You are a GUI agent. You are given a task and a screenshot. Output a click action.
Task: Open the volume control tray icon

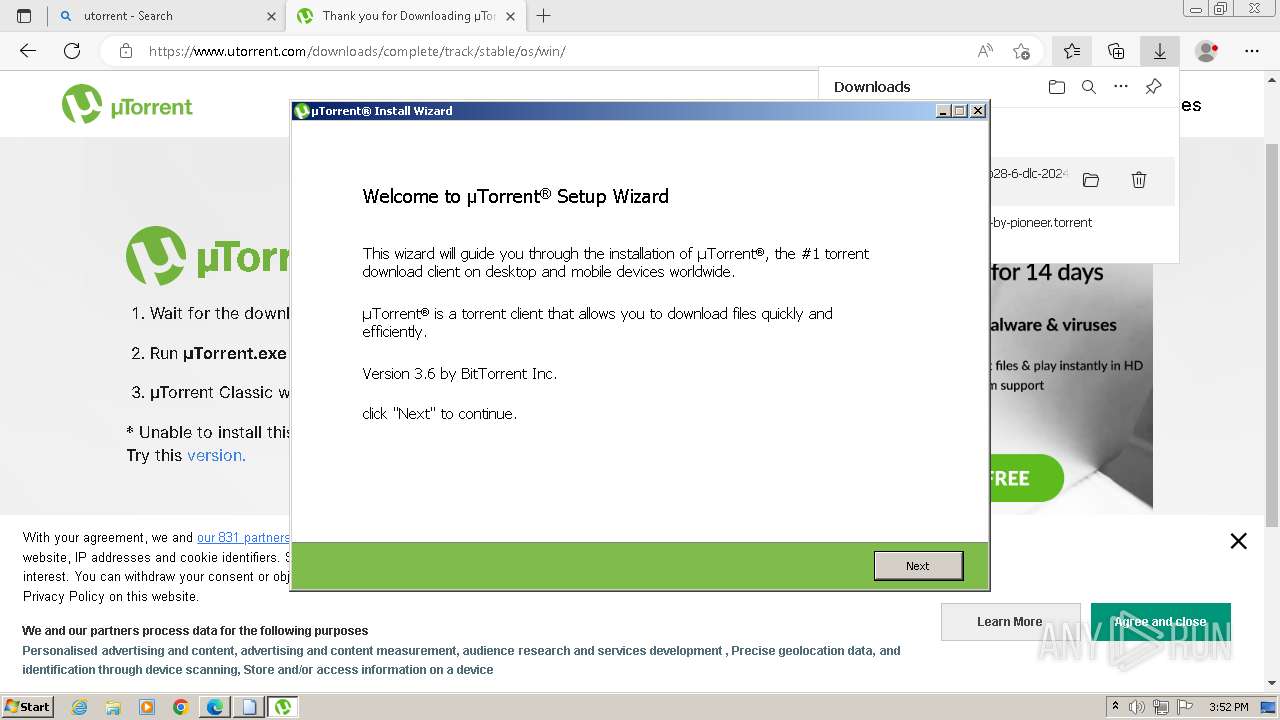1138,707
